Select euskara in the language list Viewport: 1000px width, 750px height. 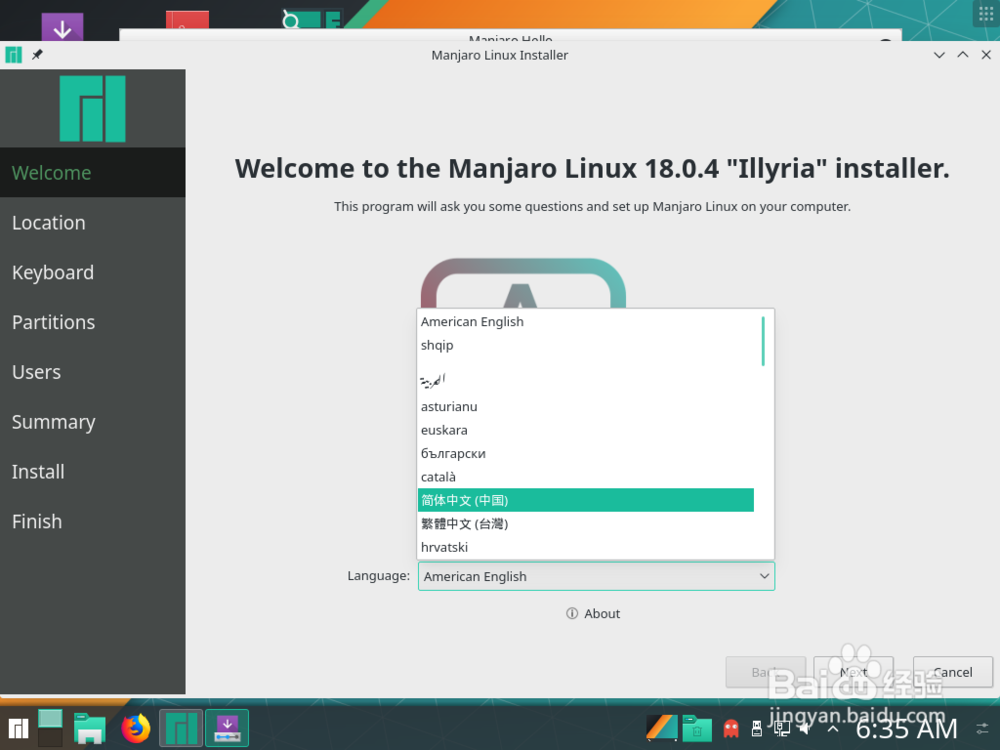(x=585, y=430)
